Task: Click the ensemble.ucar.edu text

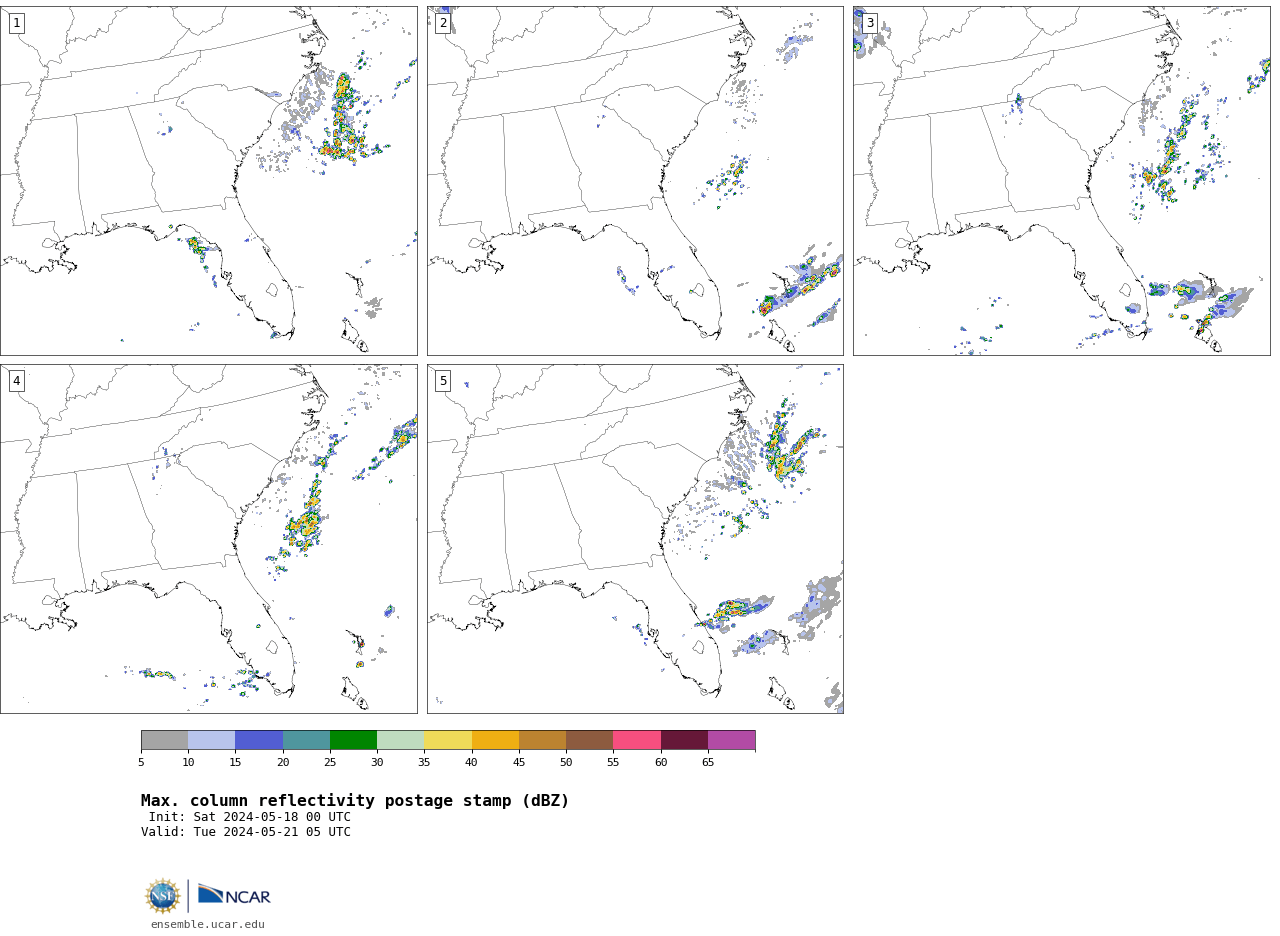Action: point(208,924)
